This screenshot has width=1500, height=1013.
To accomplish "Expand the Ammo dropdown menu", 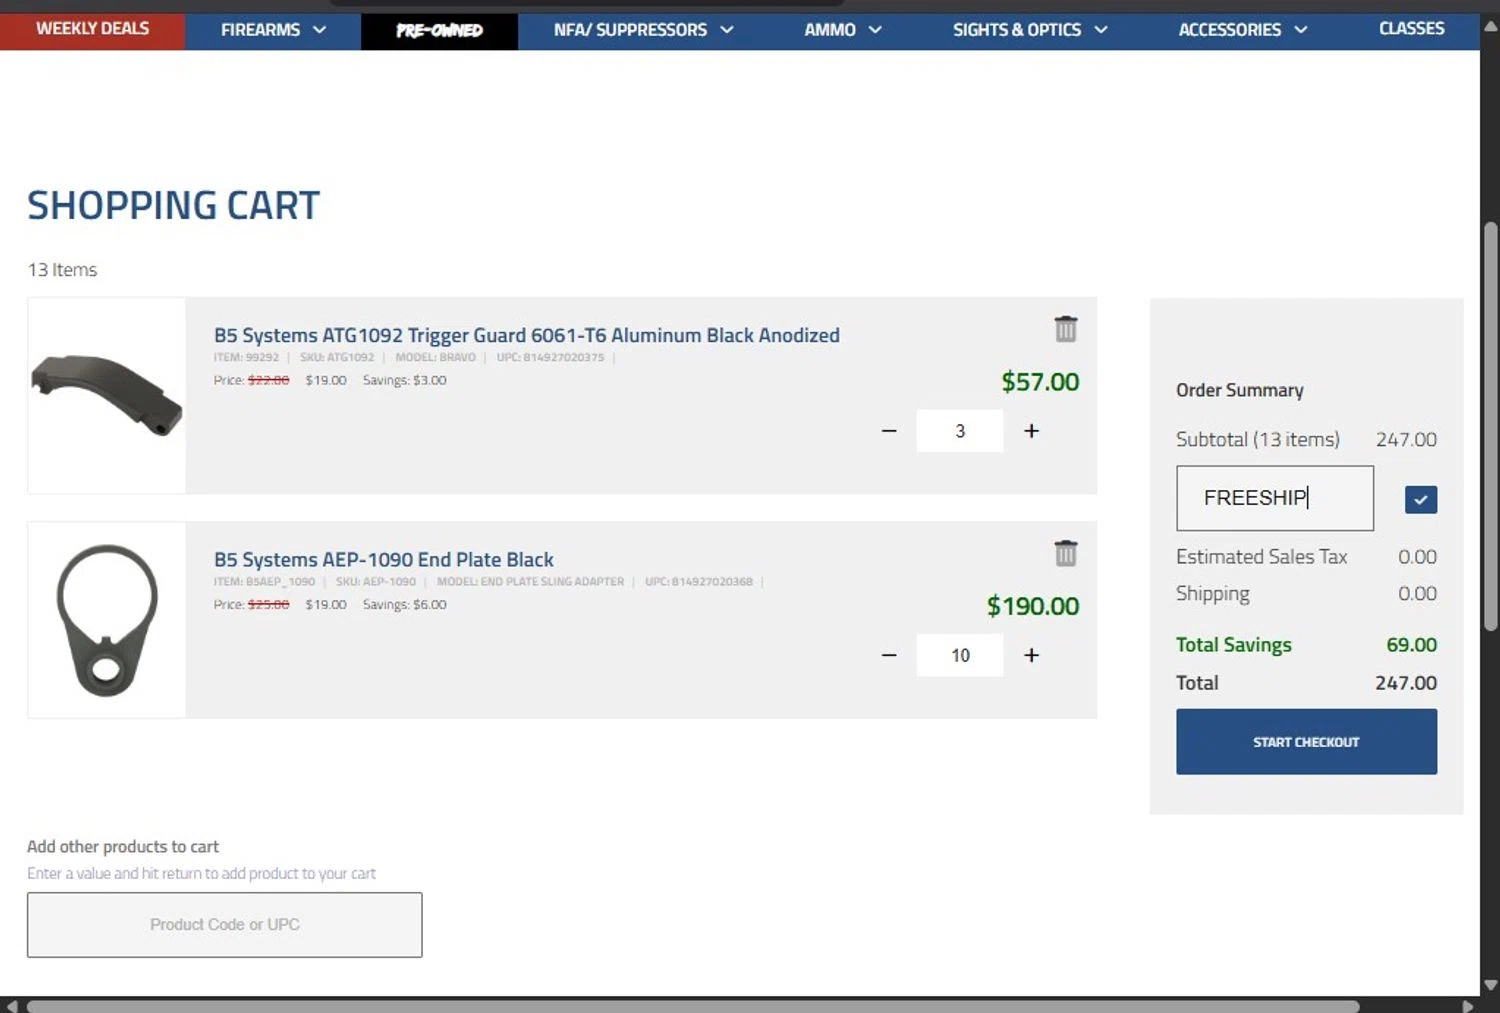I will [x=843, y=30].
